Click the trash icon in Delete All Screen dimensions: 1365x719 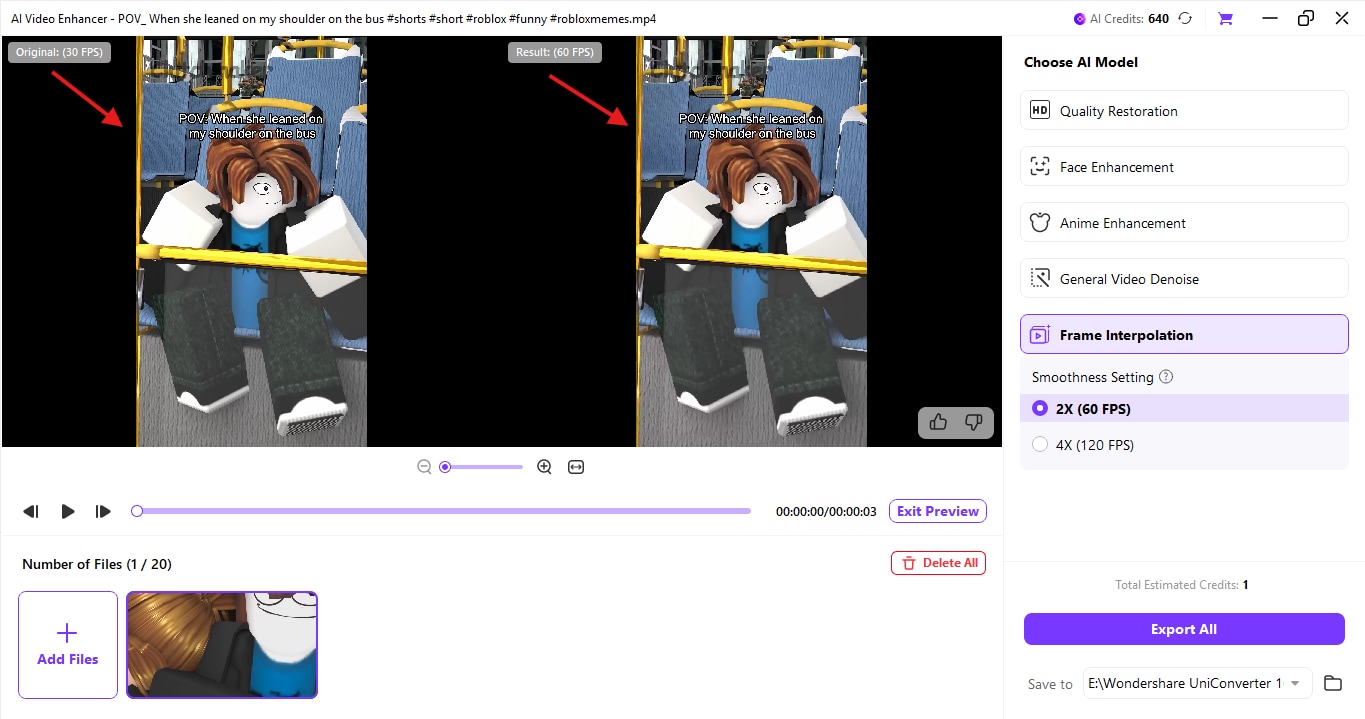point(909,563)
